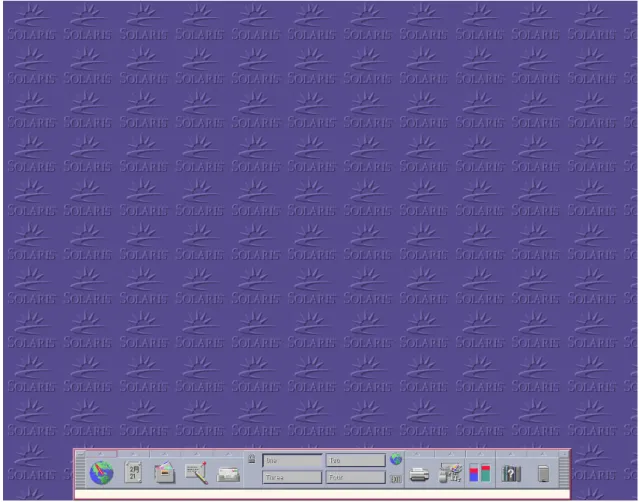Expand the subpanel arrow above Help Manager
The width and height of the screenshot is (639, 502).
(511, 454)
